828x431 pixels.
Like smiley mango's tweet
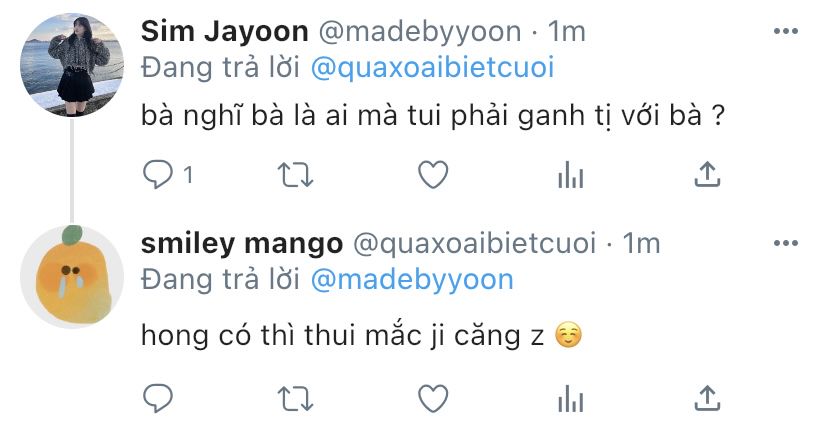(x=433, y=398)
